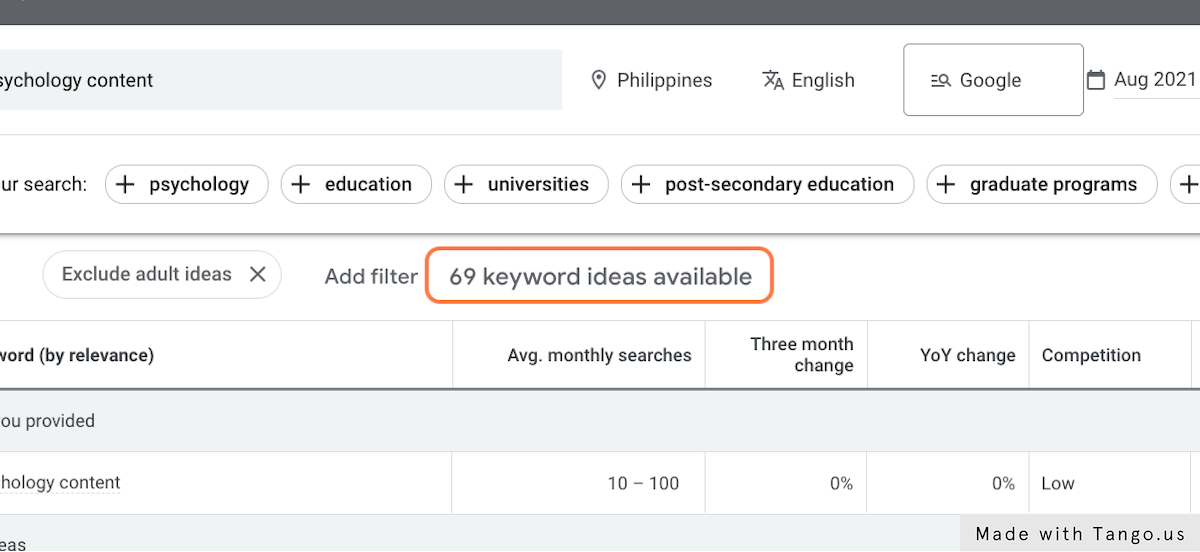Screen dimensions: 1200x552
Task: Click the plus icon on universities chip
Action: point(464,184)
